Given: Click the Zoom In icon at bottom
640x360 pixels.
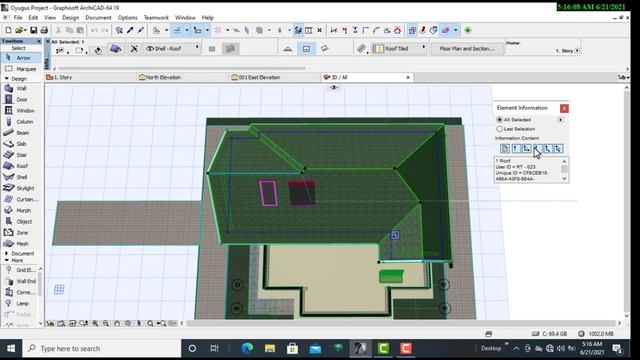Looking at the screenshot, I should coord(95,323).
